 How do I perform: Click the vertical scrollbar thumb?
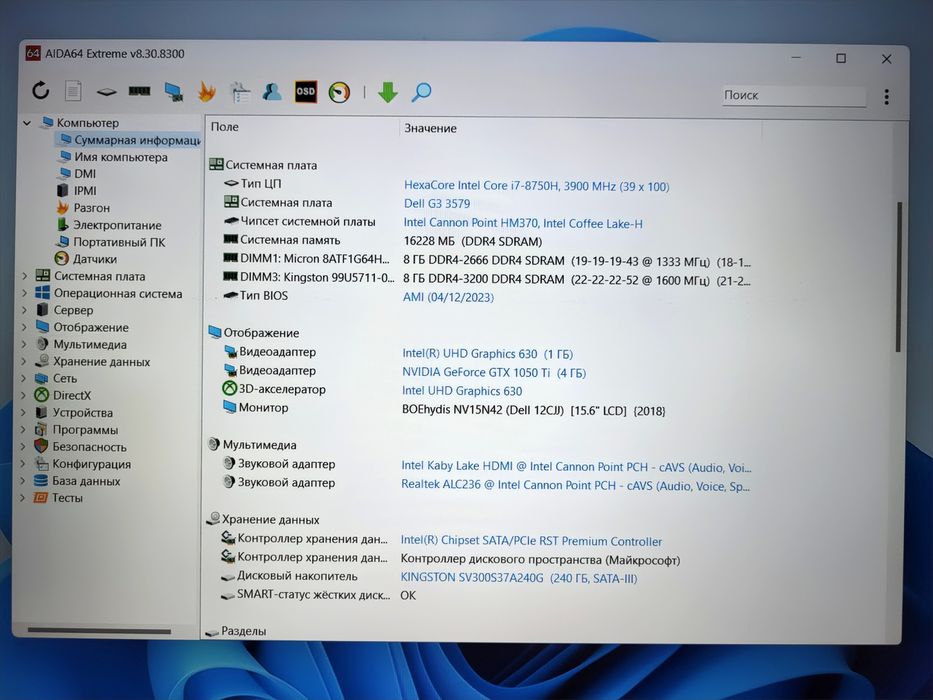point(899,277)
